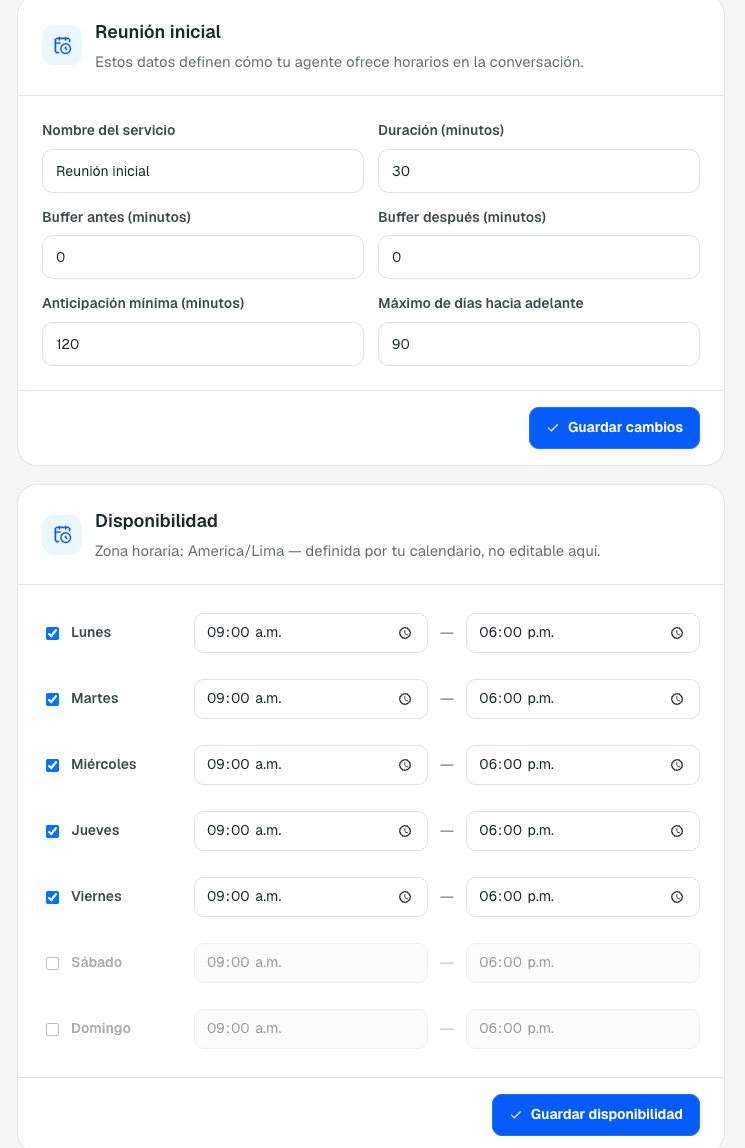Click Miércoles end time 06:00 p.m. field
The width and height of the screenshot is (745, 1148).
pyautogui.click(x=583, y=764)
